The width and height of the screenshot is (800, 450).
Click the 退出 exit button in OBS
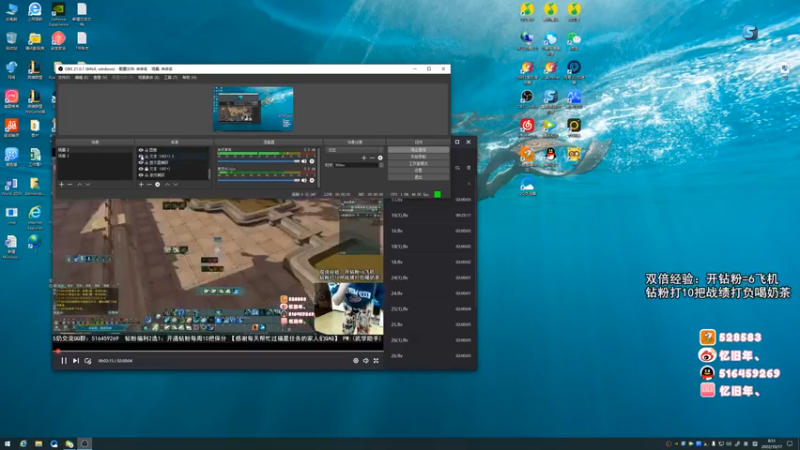(x=418, y=177)
